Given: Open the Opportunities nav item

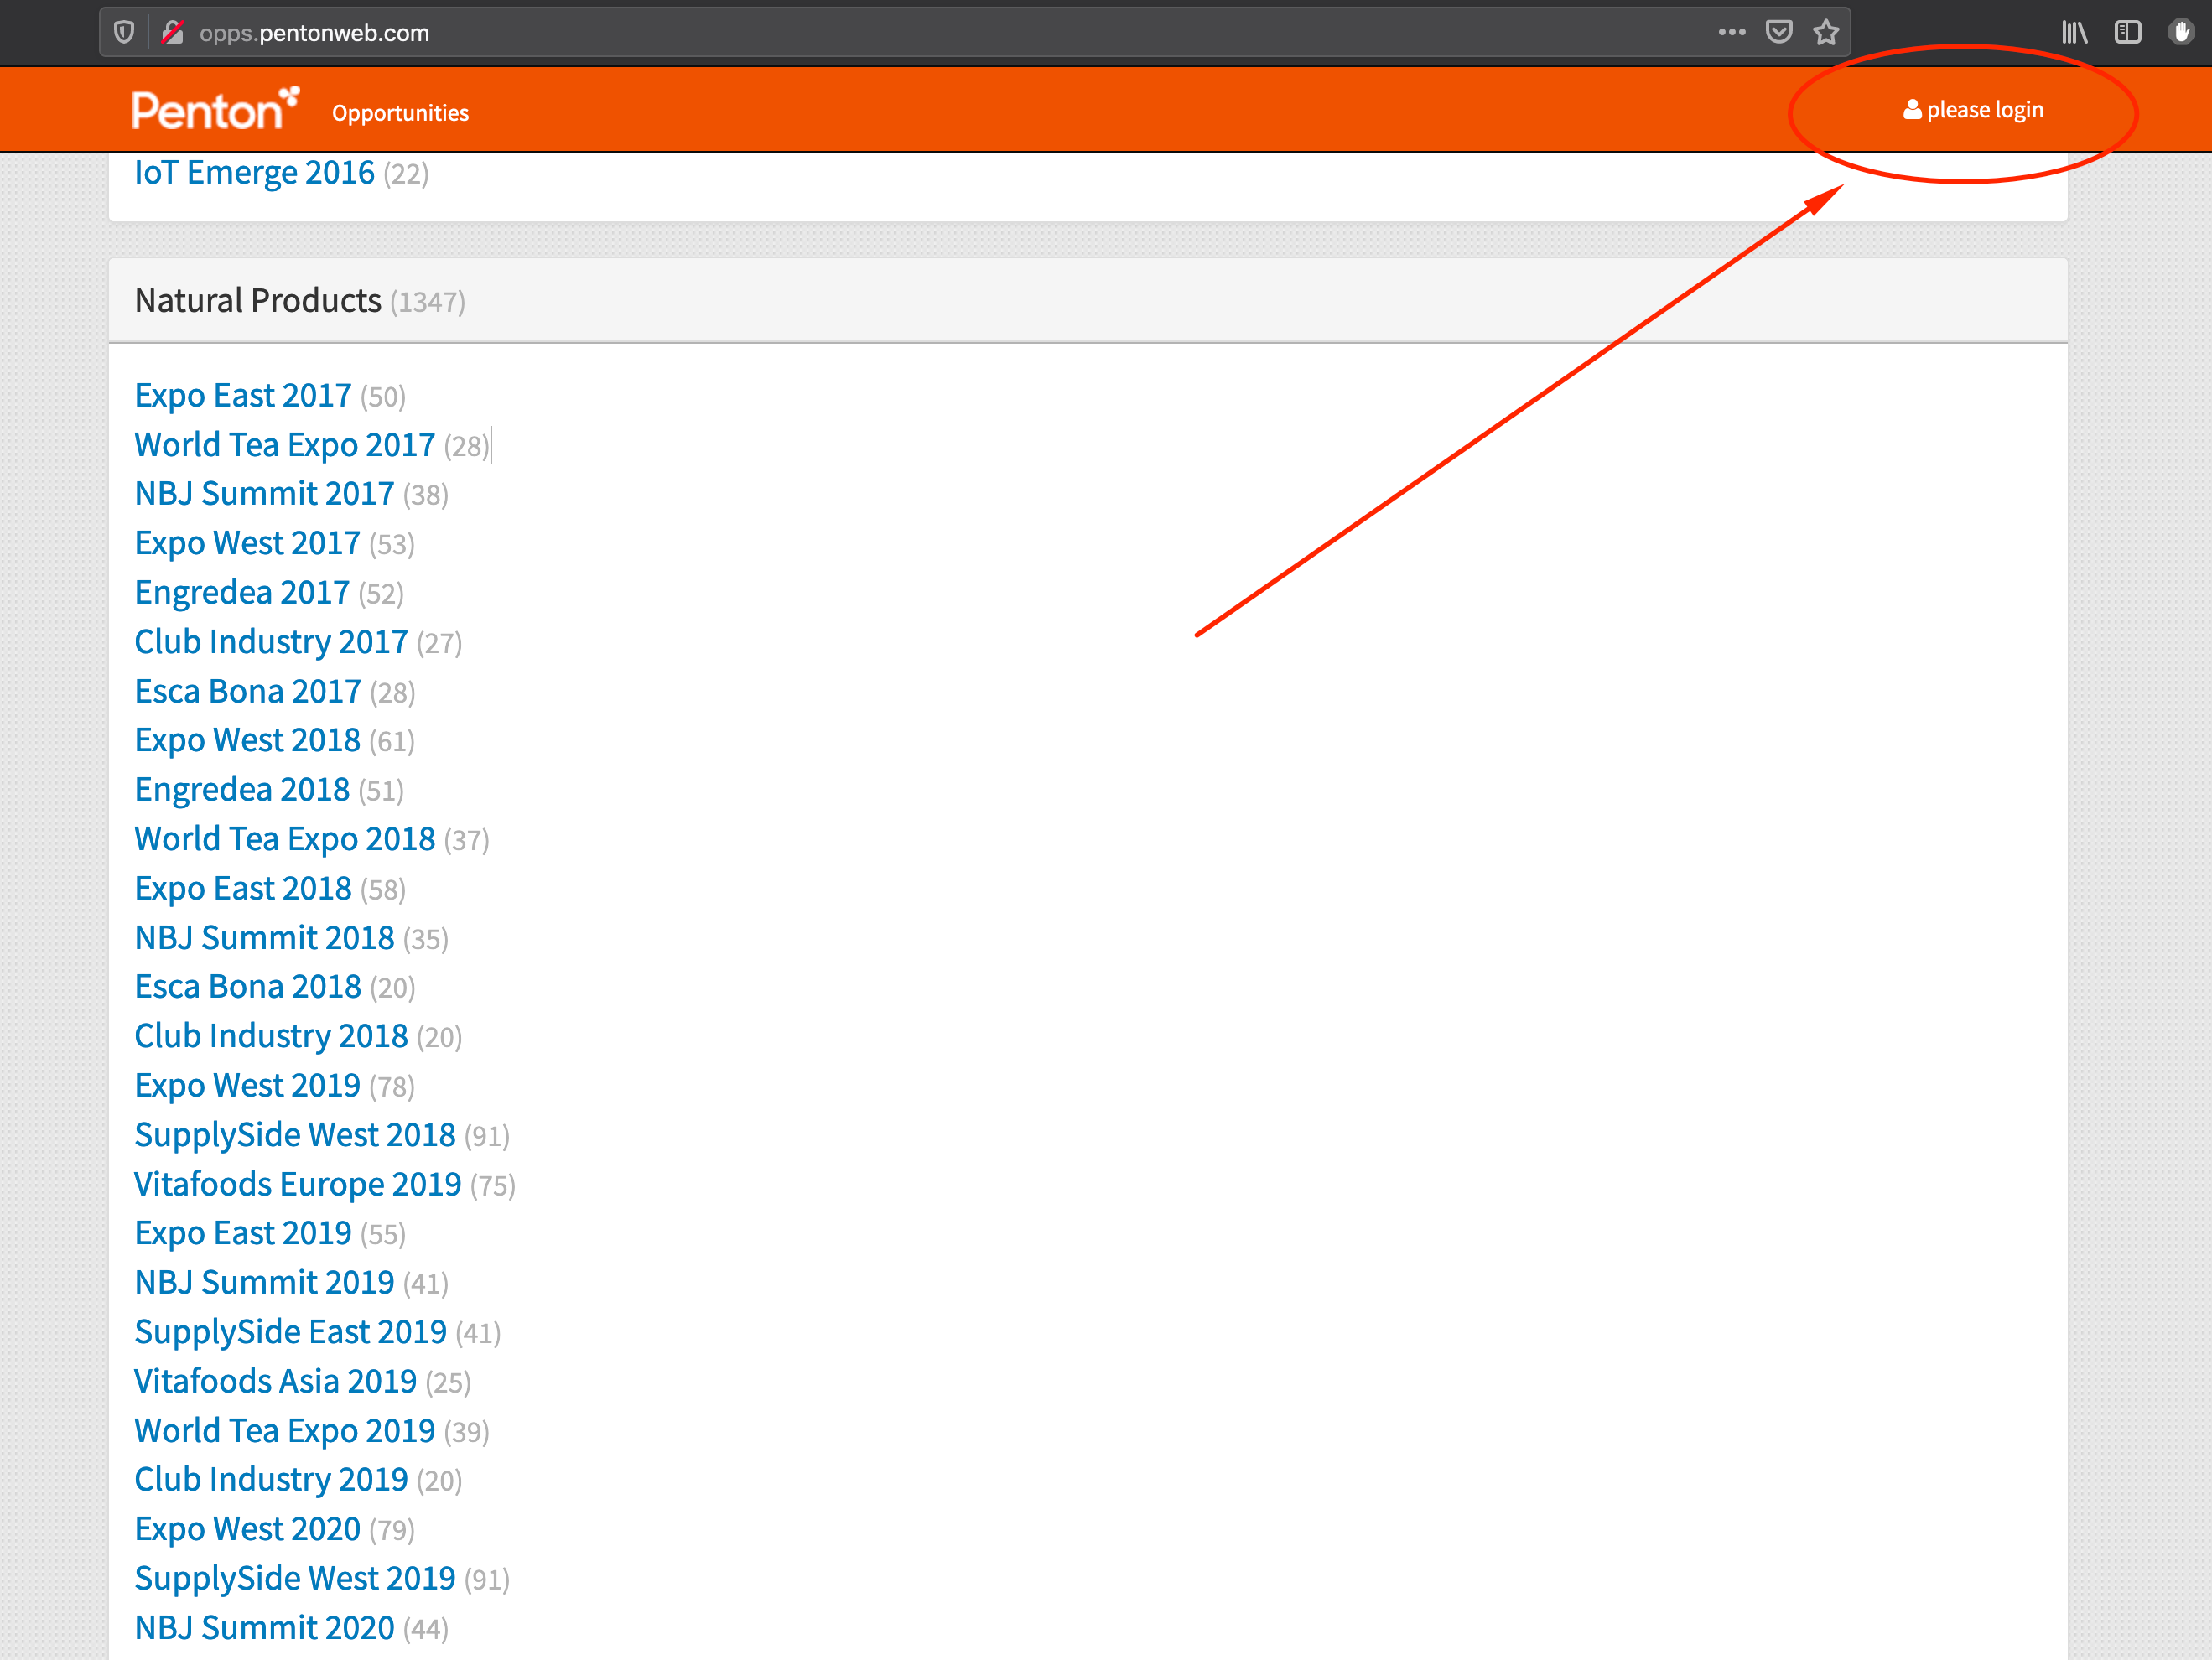Looking at the screenshot, I should point(400,113).
